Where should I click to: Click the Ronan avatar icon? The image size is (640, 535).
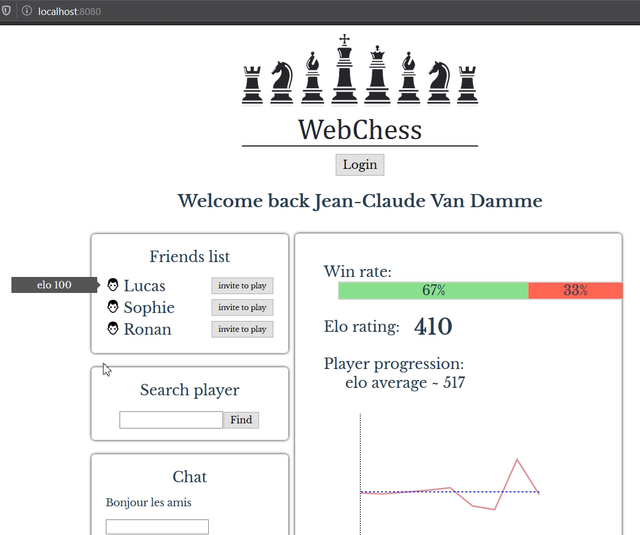point(113,328)
